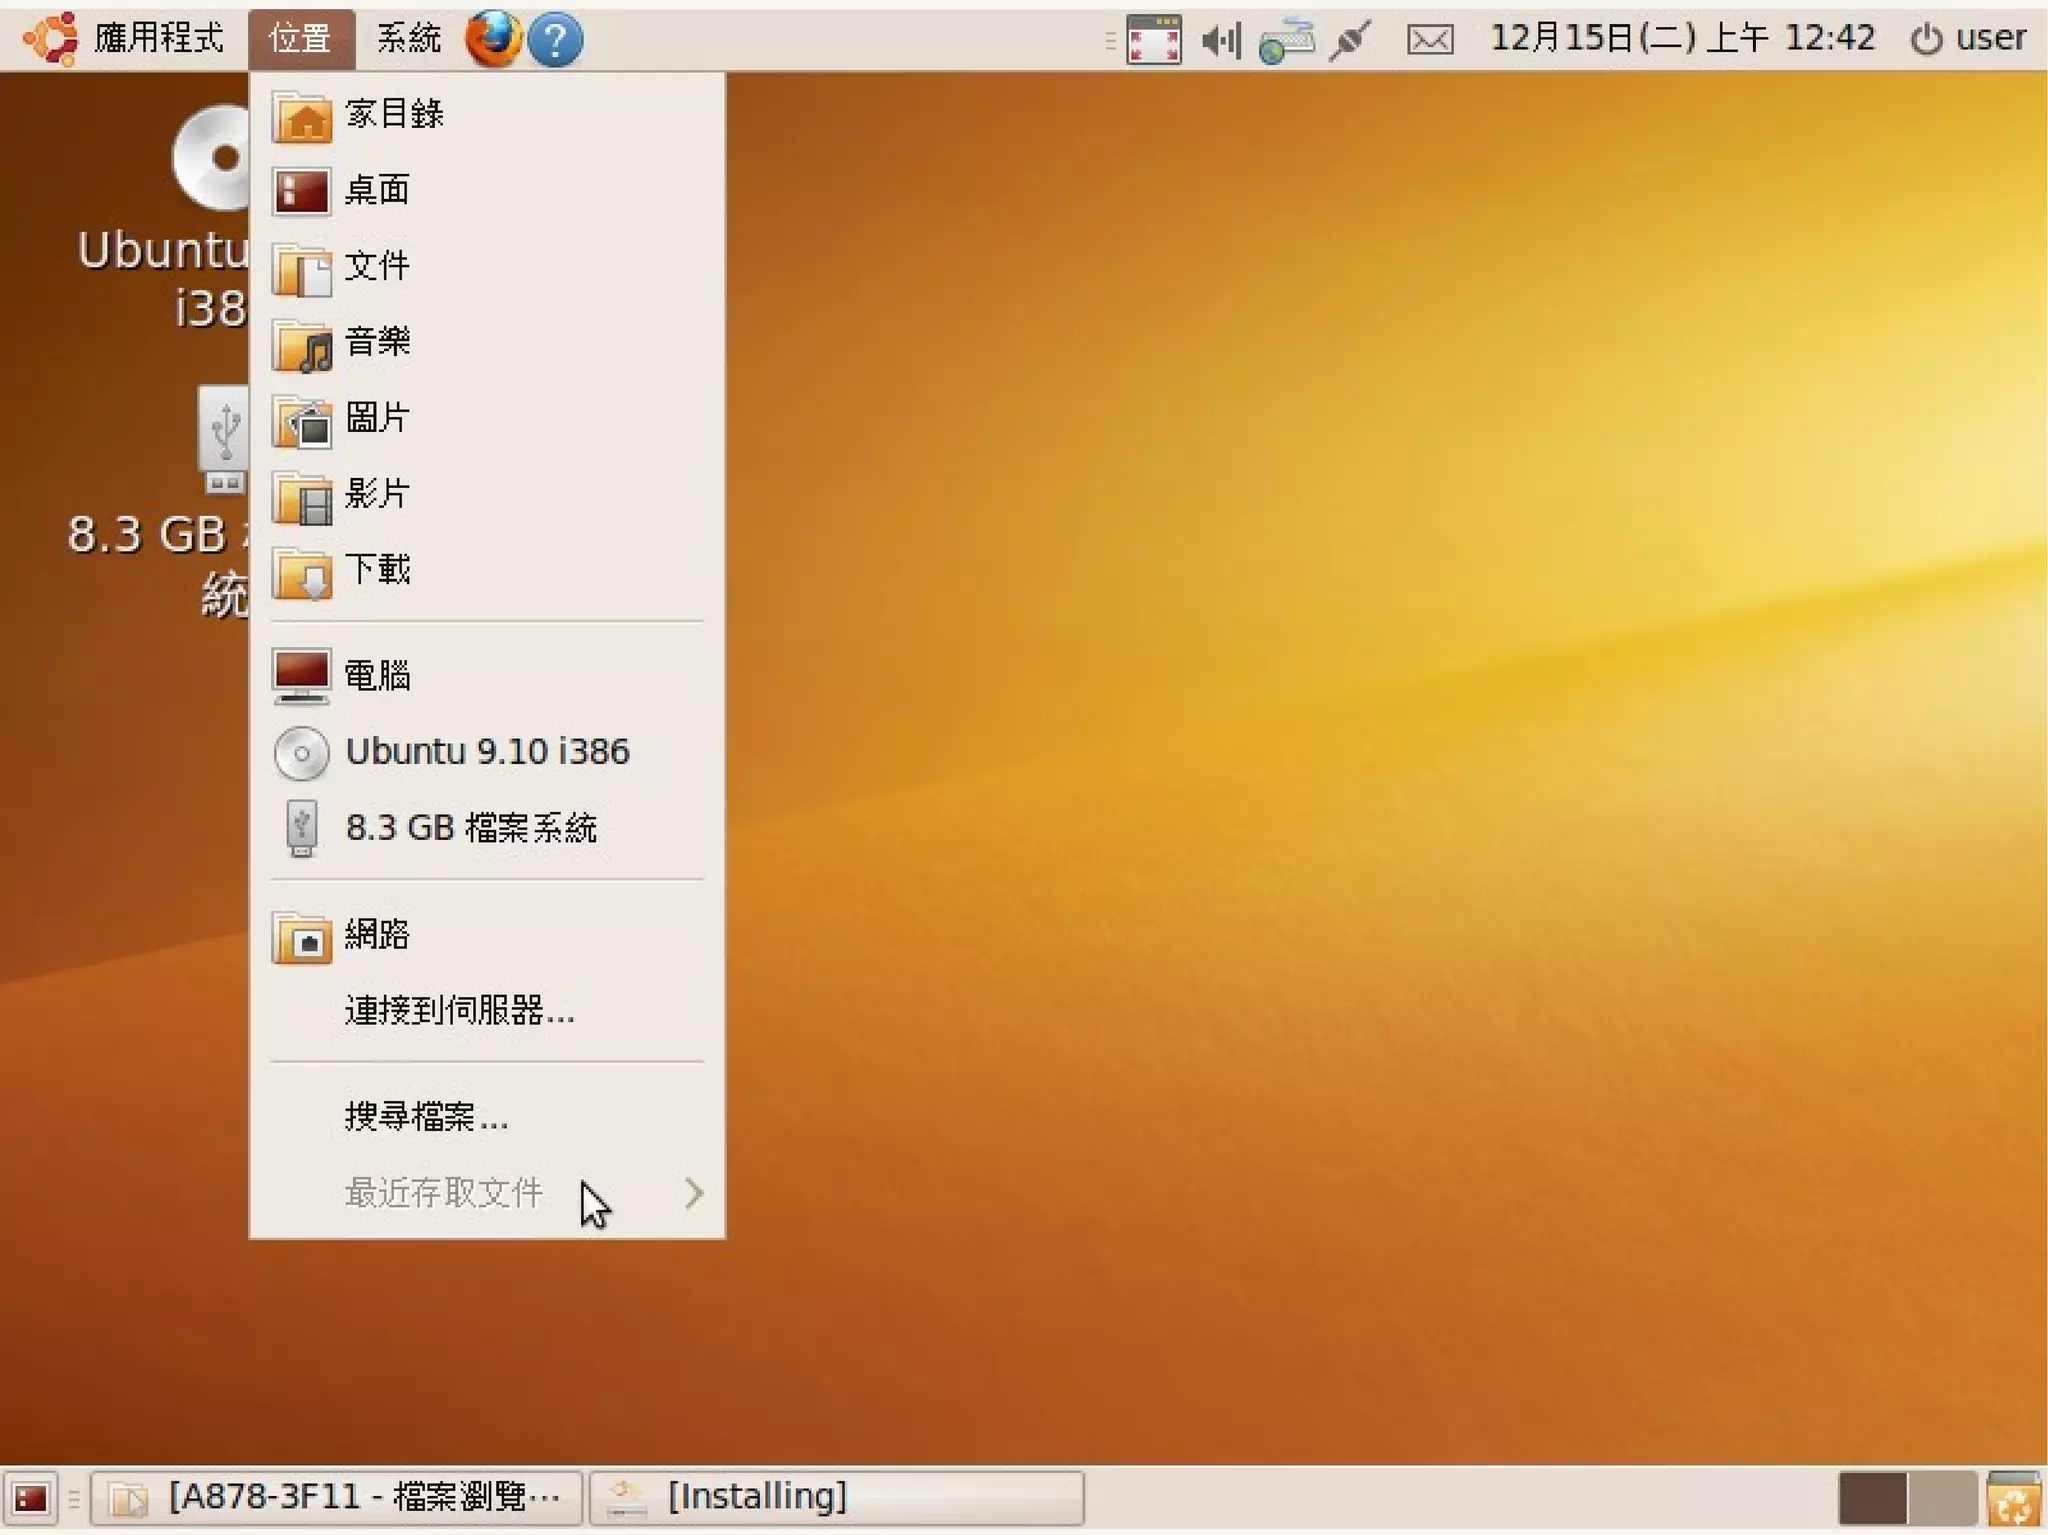Image resolution: width=2048 pixels, height=1535 pixels.
Task: Click the power plug tray icon
Action: tap(1350, 40)
